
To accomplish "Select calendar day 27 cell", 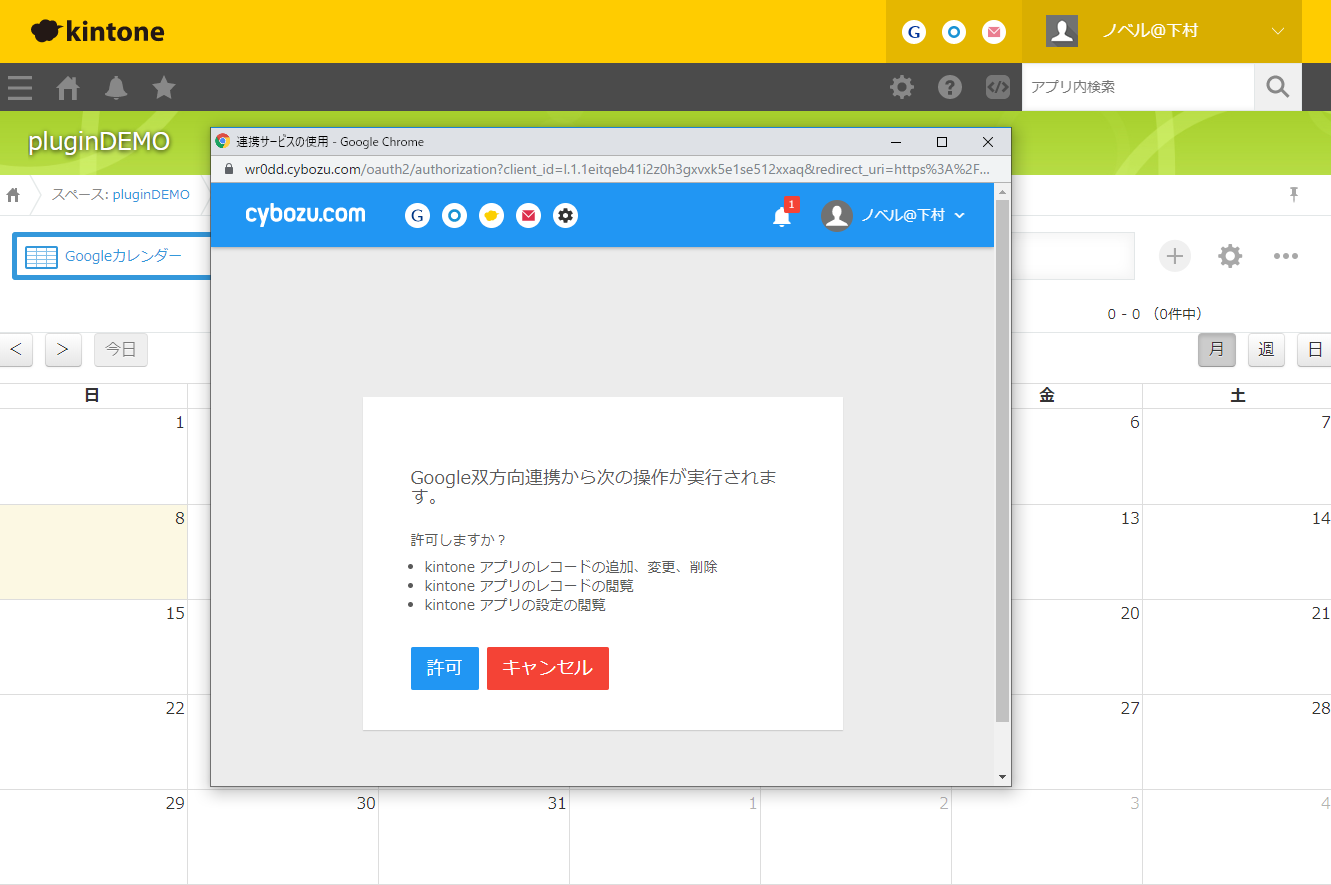I will pyautogui.click(x=1077, y=742).
